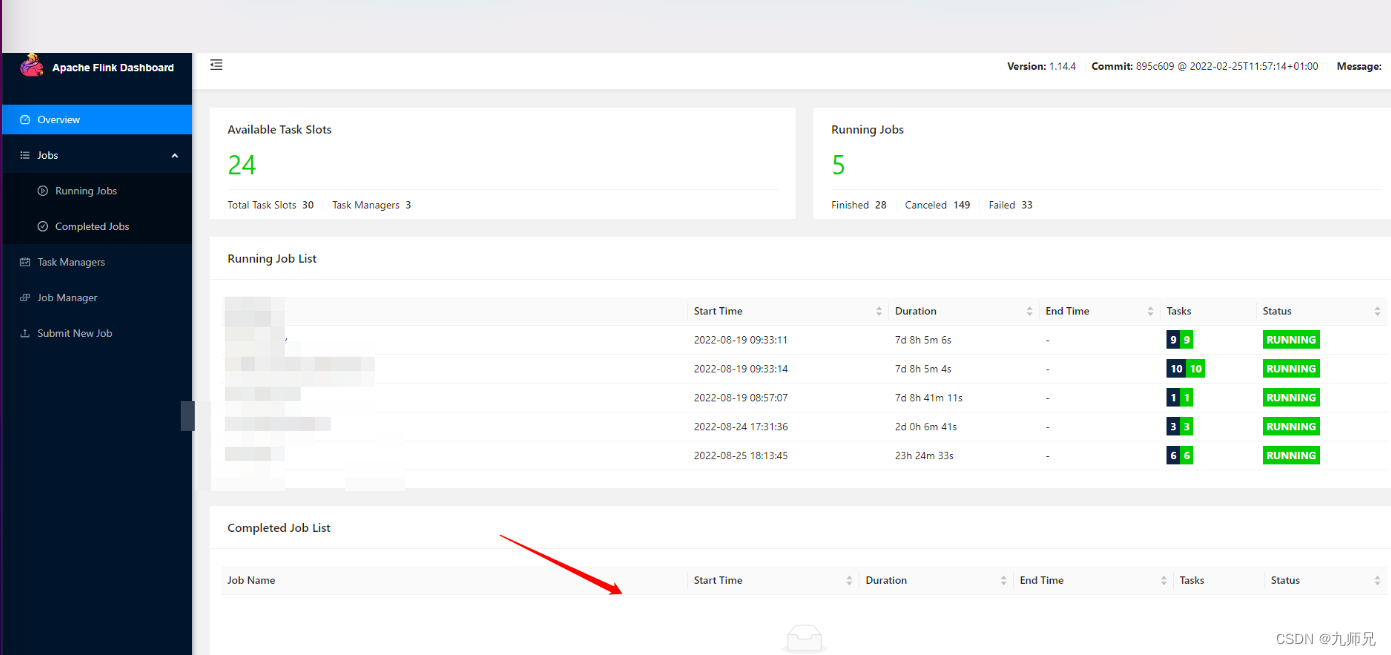1391x655 pixels.
Task: Click the empty-list inbox icon
Action: pyautogui.click(x=804, y=639)
